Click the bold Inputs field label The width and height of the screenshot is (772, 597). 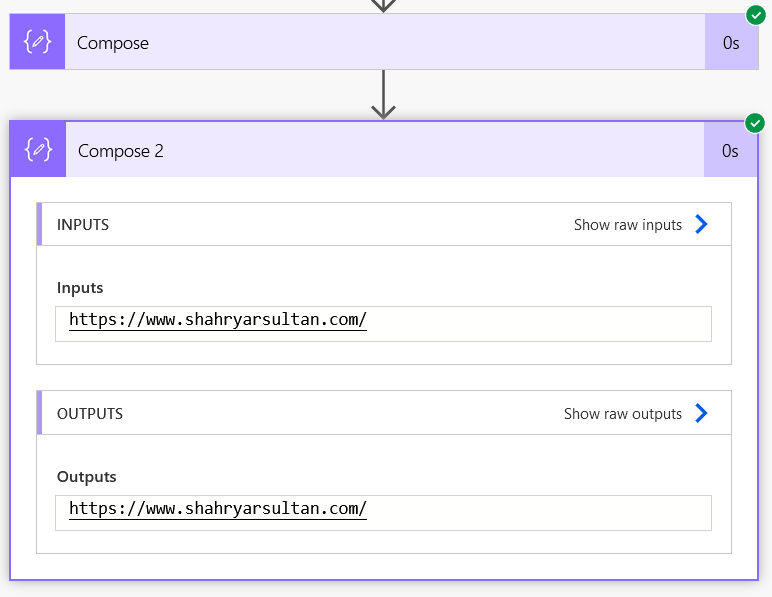coord(80,288)
